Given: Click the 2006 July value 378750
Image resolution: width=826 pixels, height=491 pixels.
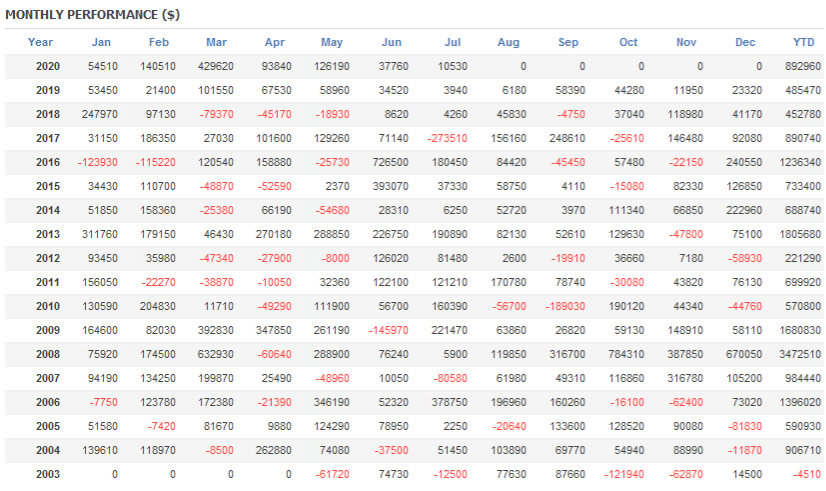Looking at the screenshot, I should click(449, 402).
